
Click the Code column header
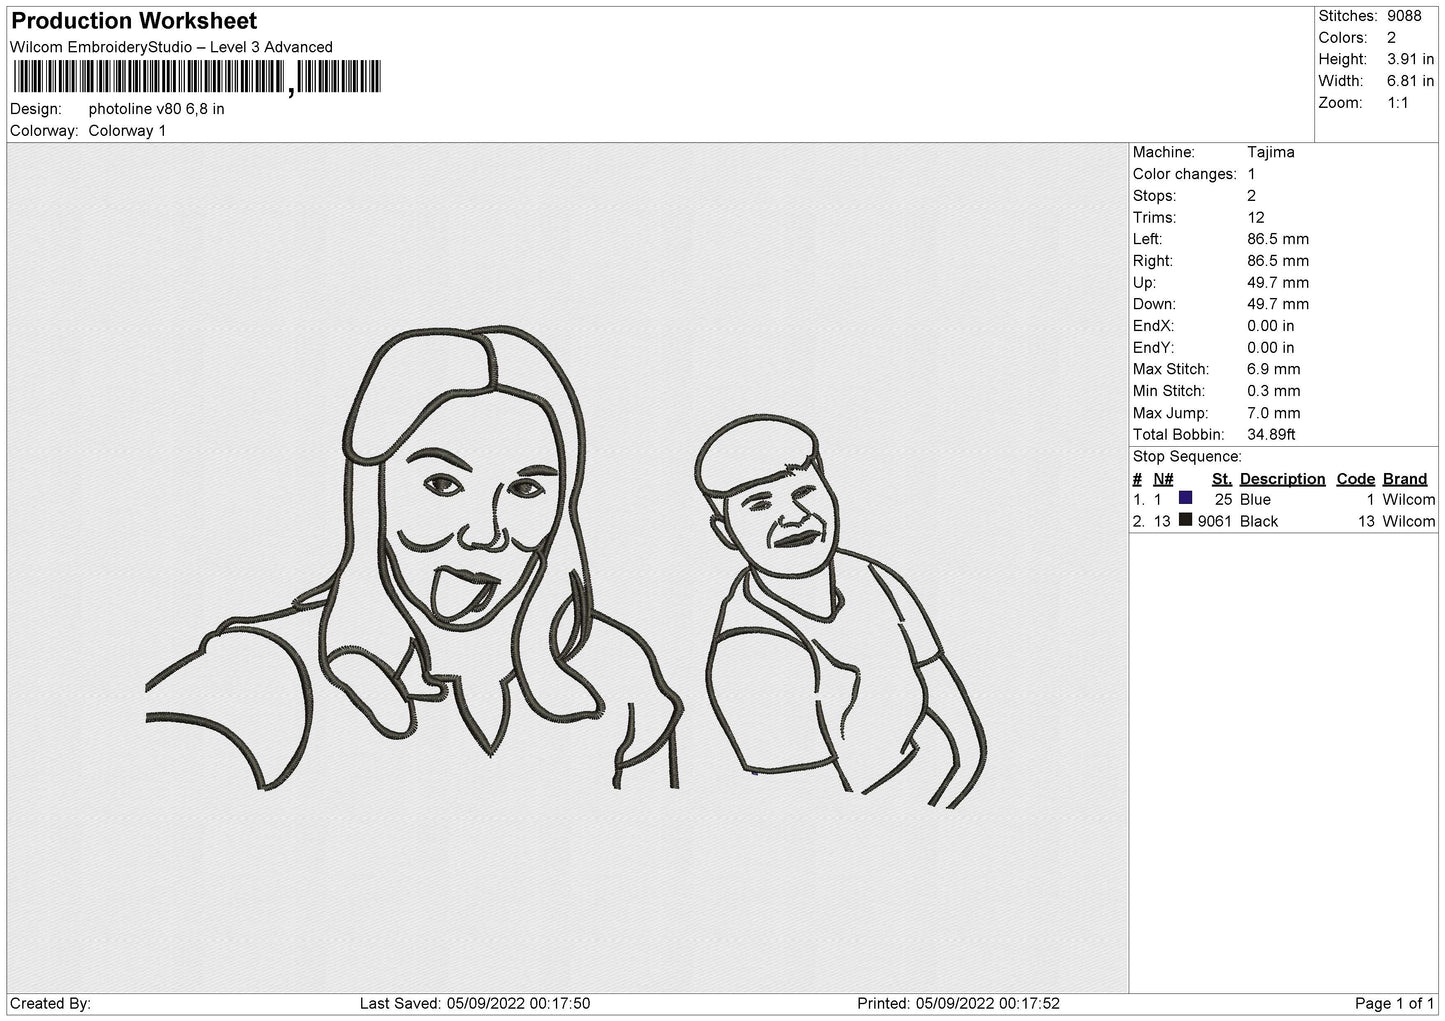click(x=1356, y=479)
